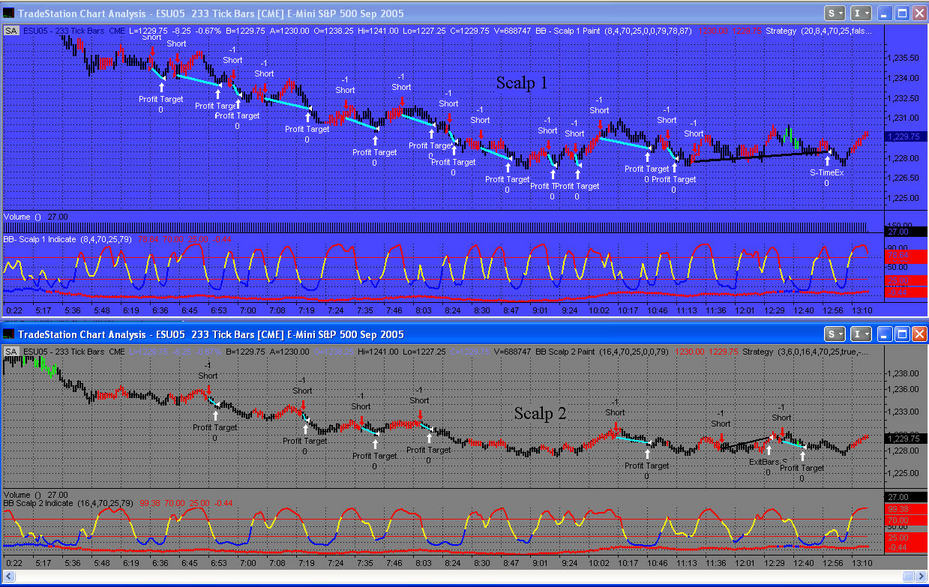Image resolution: width=929 pixels, height=587 pixels.
Task: Click 'BB - Scalp 1 Paint' in top status line
Action: pyautogui.click(x=567, y=31)
